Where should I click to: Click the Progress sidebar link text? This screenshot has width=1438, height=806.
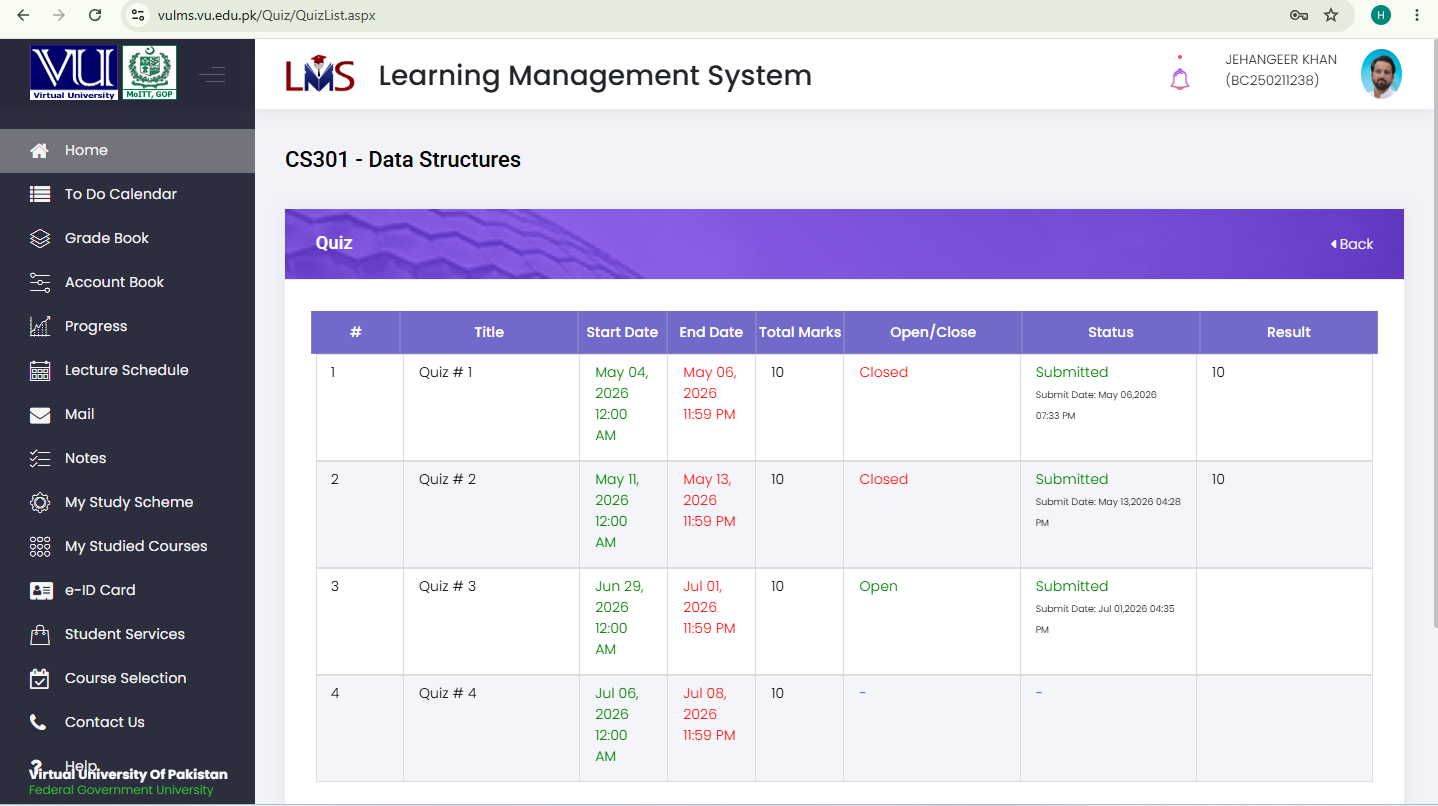pyautogui.click(x=96, y=327)
